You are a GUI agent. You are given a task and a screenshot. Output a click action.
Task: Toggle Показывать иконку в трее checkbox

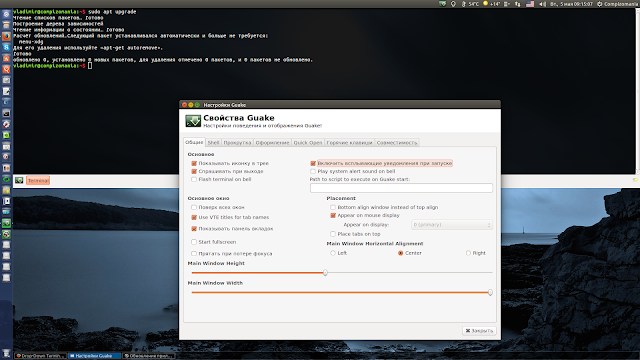click(194, 163)
